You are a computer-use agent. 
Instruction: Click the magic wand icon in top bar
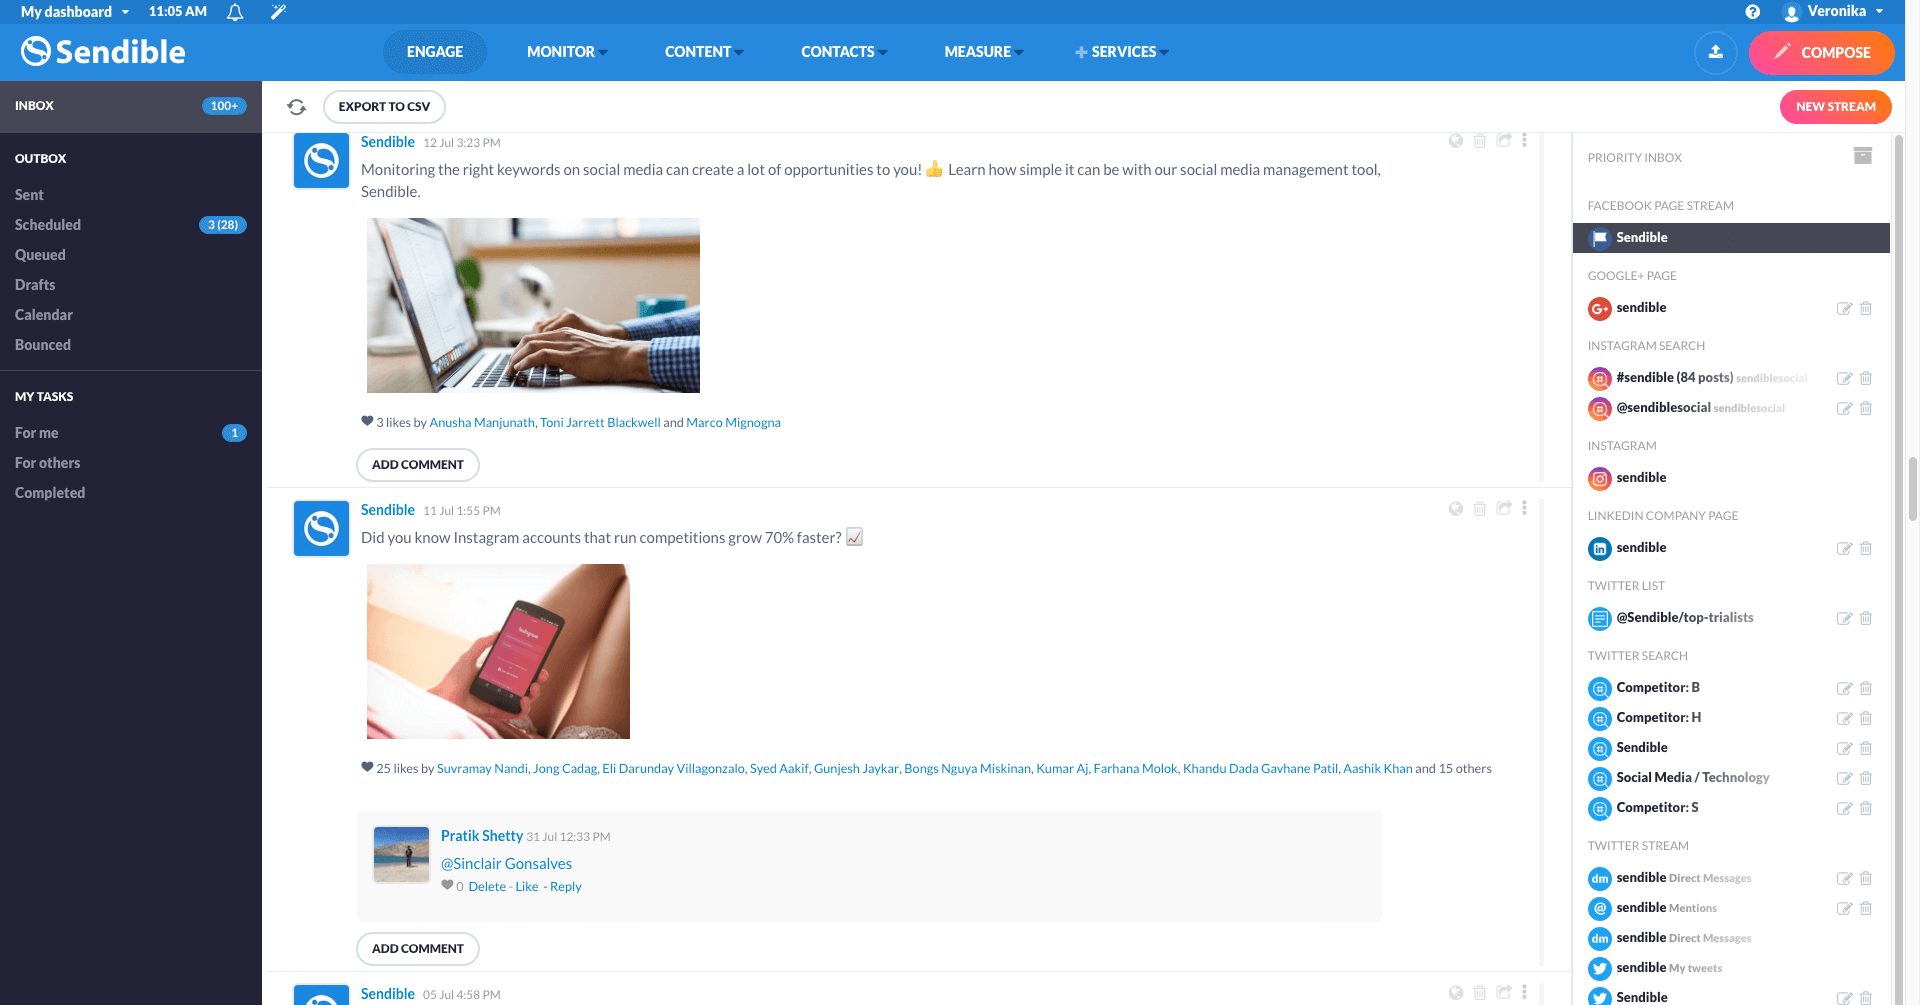278,12
